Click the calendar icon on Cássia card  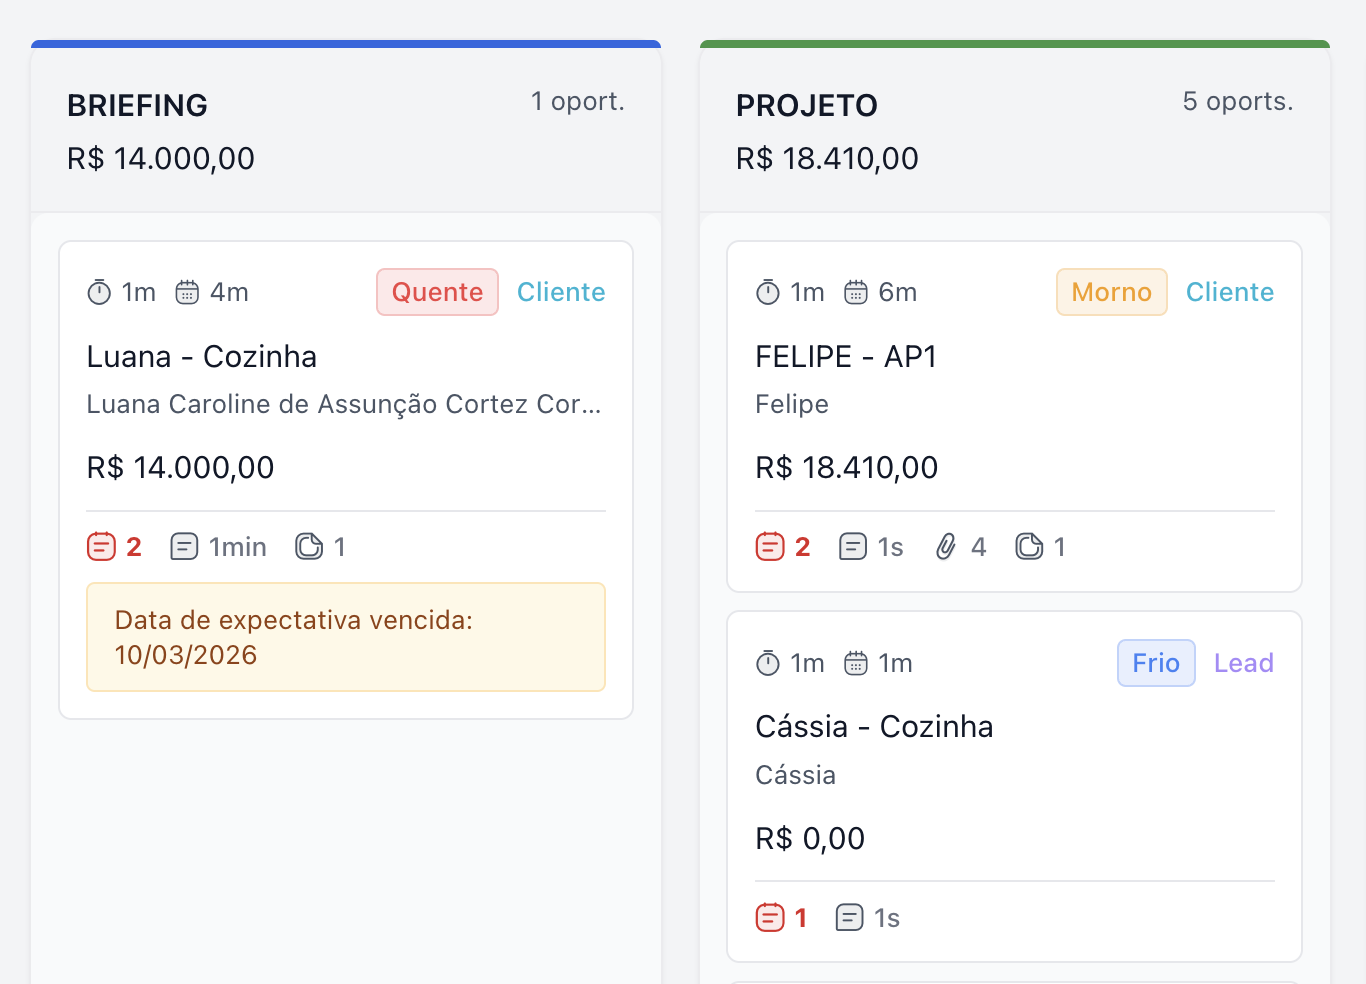tap(856, 664)
